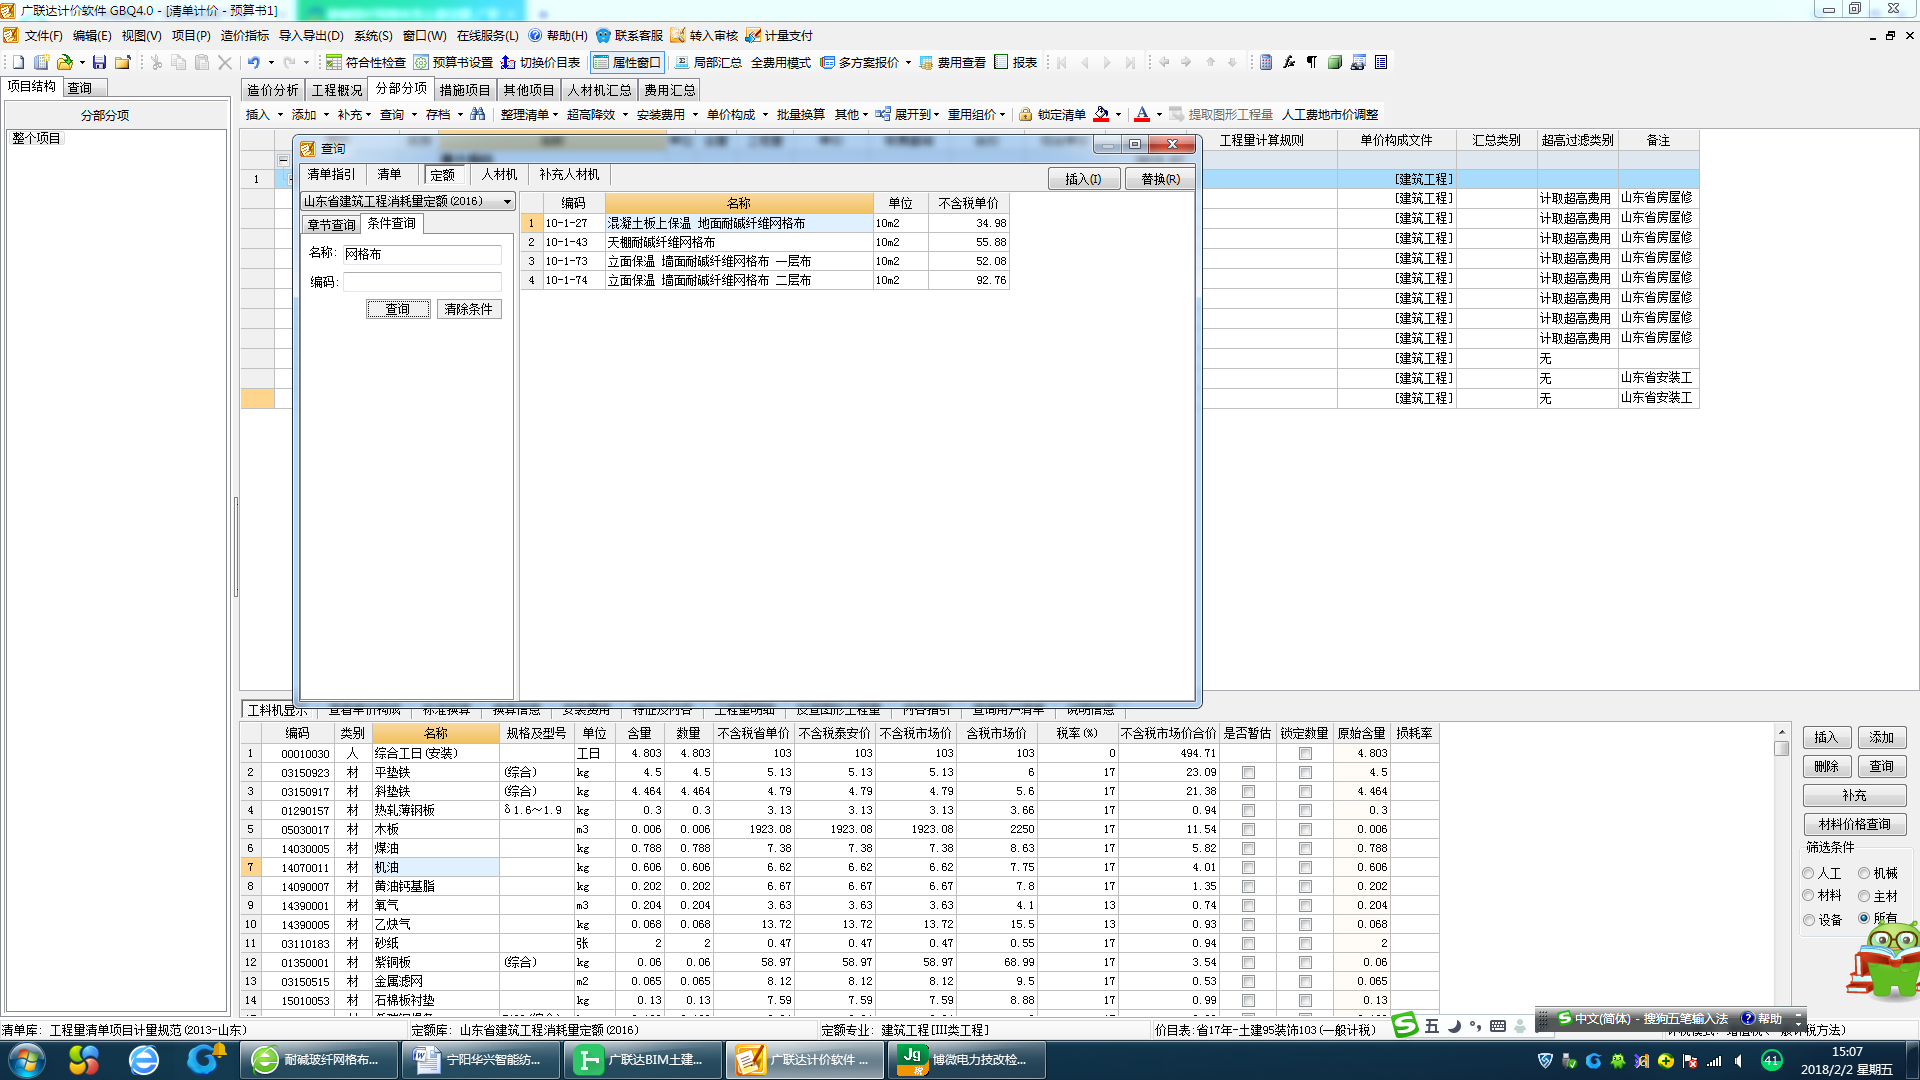Switch to 措施项目 tab
This screenshot has width=1920, height=1080.
coord(465,90)
